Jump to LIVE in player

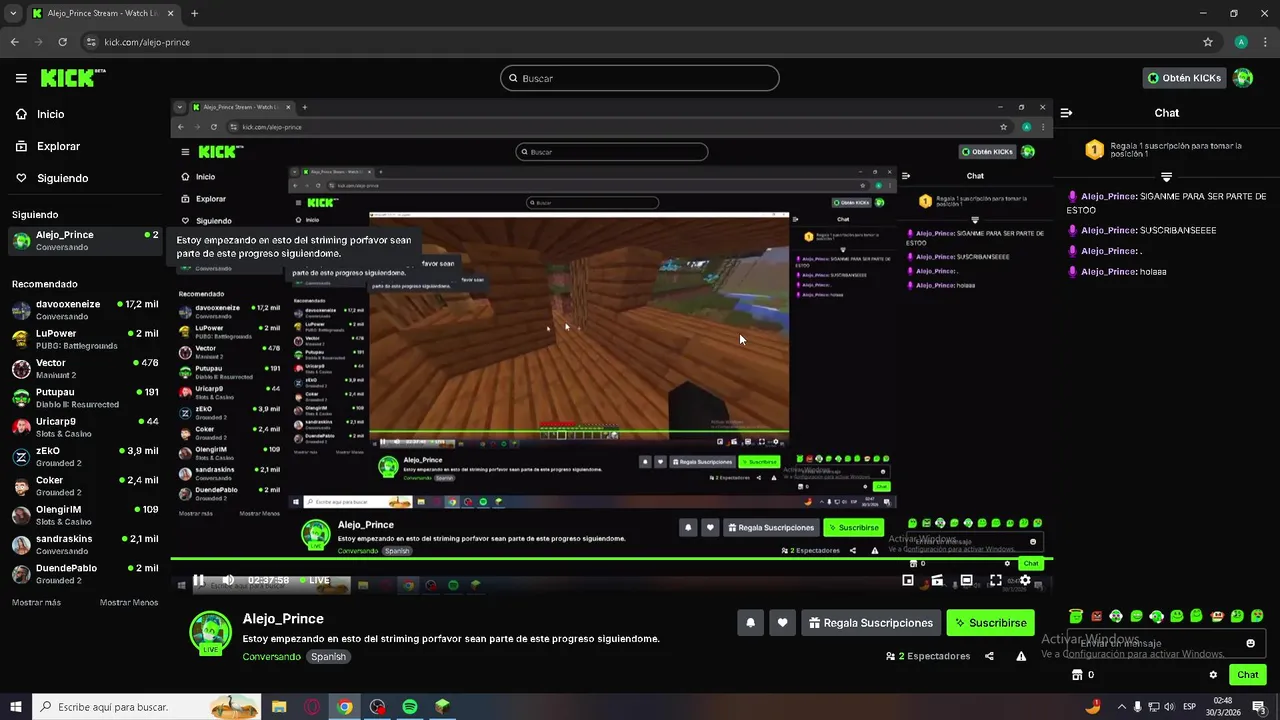click(313, 580)
